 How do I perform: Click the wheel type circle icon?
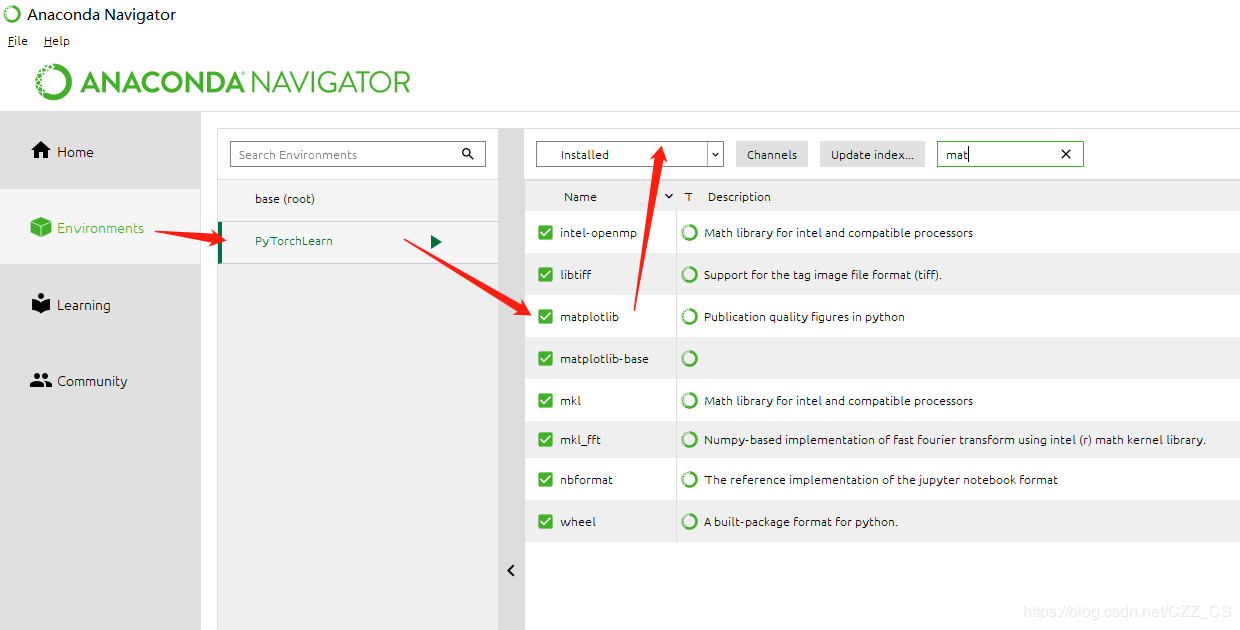[x=689, y=521]
